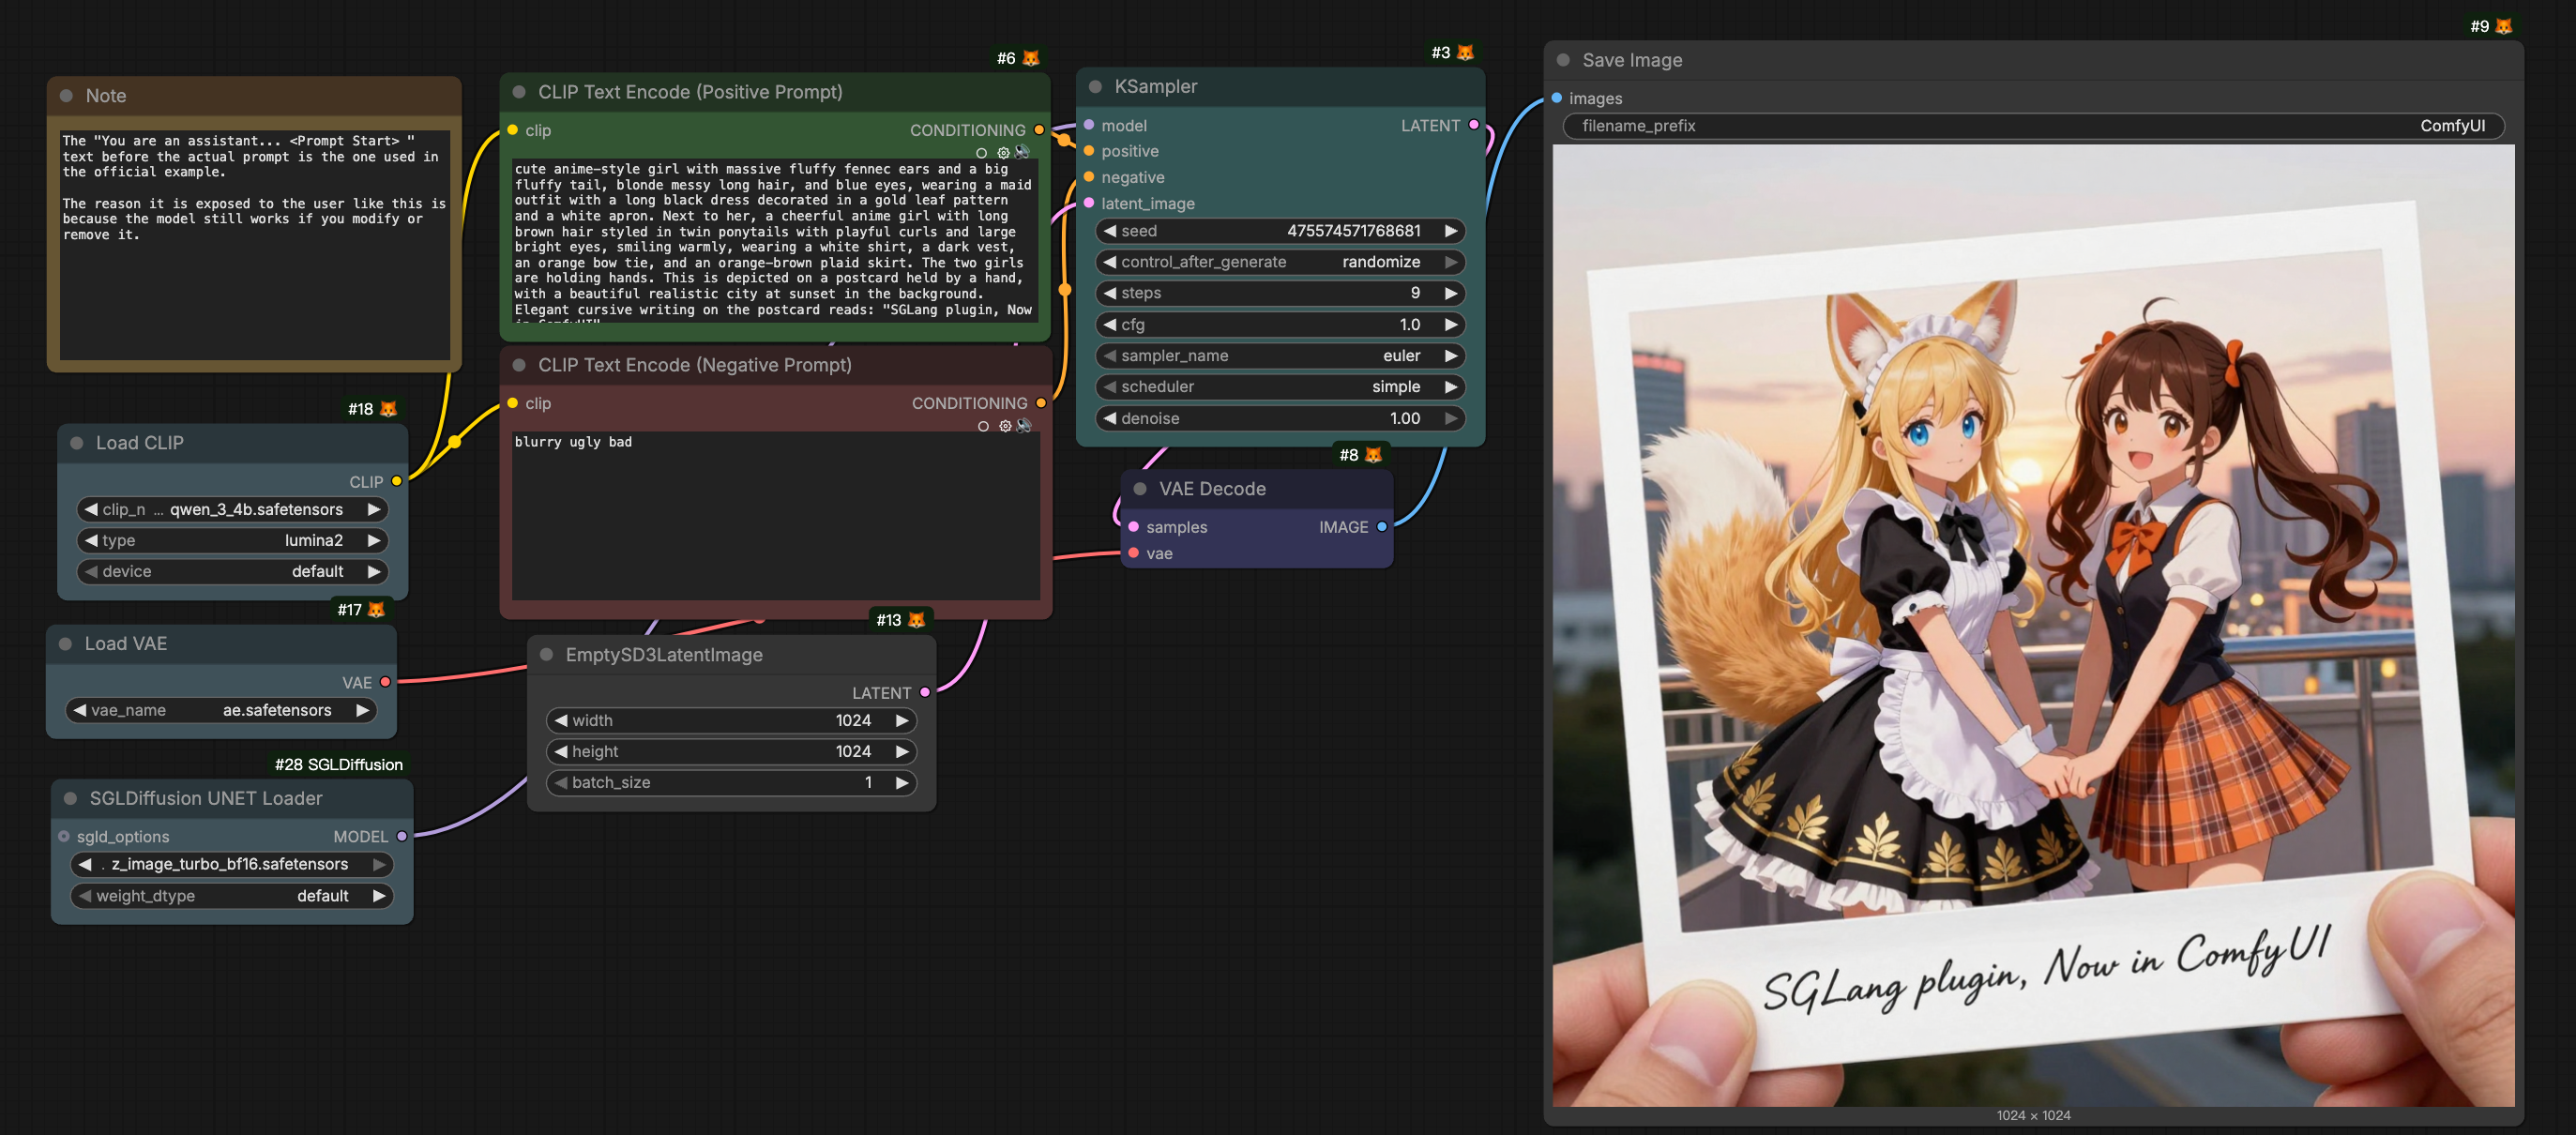2576x1135 pixels.
Task: Click KSampler LATENT output port
Action: tap(1473, 125)
